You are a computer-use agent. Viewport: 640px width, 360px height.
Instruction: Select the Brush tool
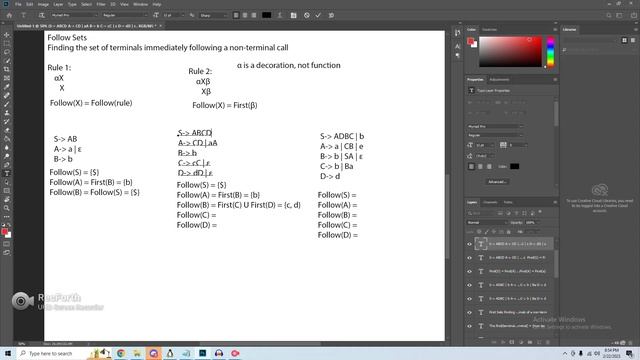tap(7, 104)
